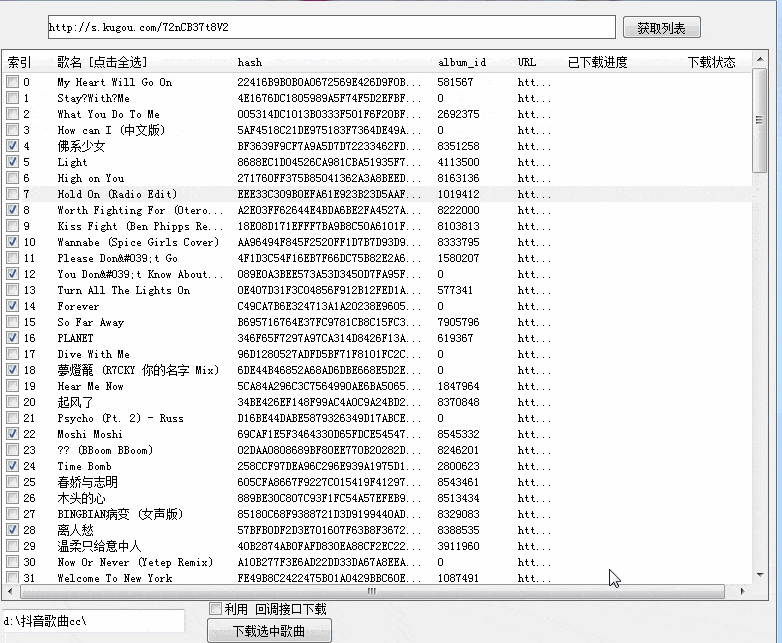The height and width of the screenshot is (643, 782).
Task: Click the URL column header
Action: [527, 62]
